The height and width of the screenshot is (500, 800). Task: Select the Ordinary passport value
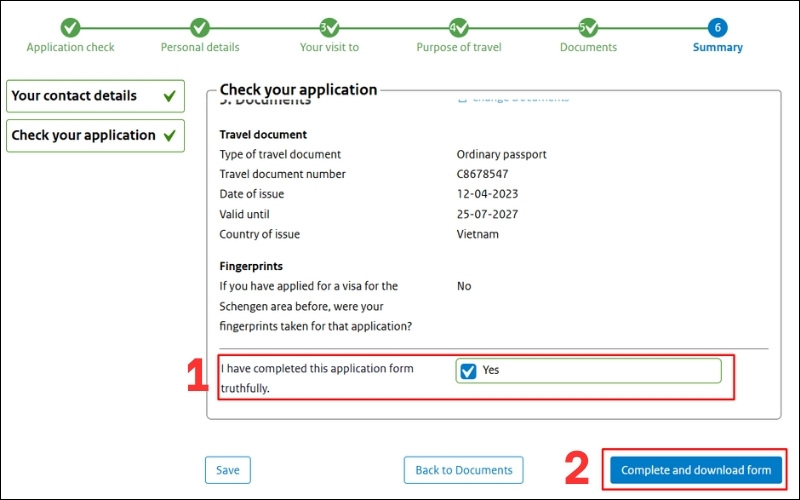tap(502, 155)
